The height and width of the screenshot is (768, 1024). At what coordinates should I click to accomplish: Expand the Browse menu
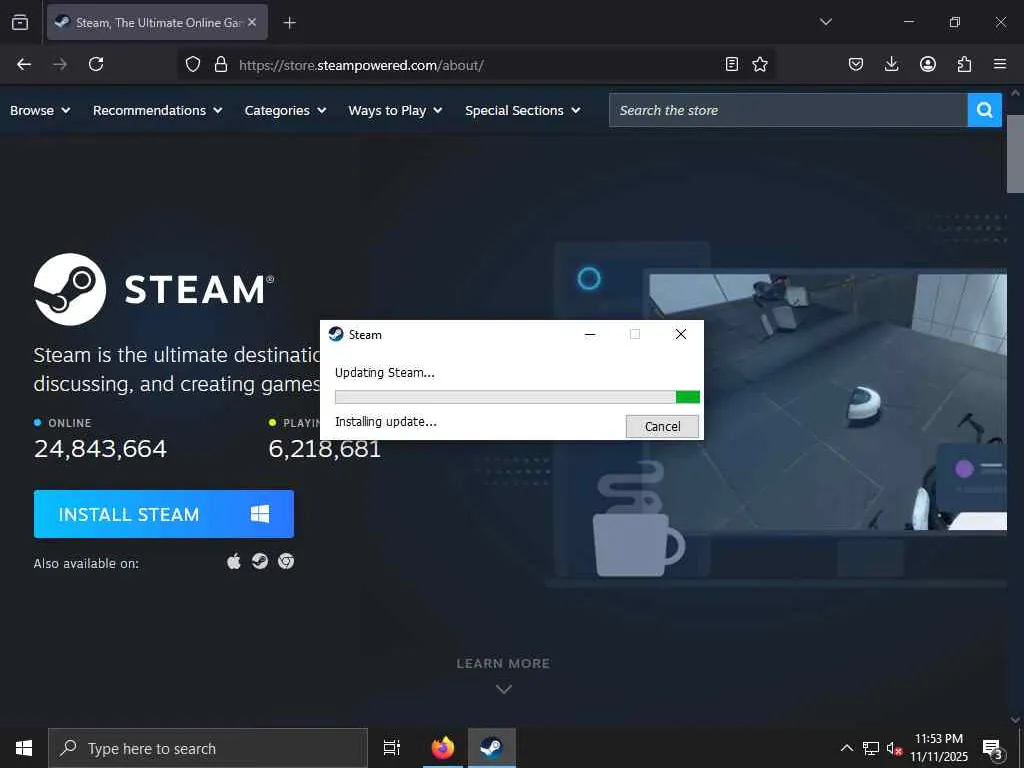[40, 110]
